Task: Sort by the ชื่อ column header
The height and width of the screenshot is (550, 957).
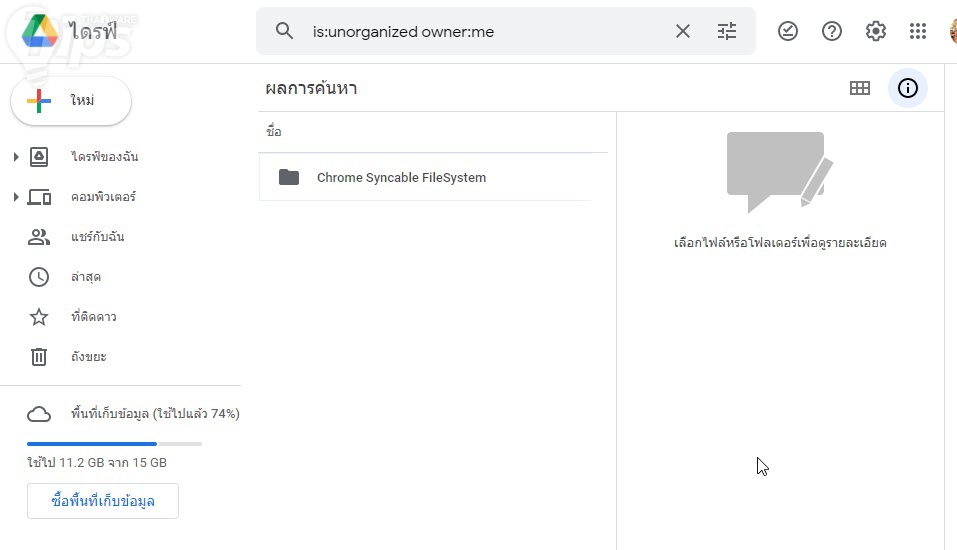Action: click(273, 131)
